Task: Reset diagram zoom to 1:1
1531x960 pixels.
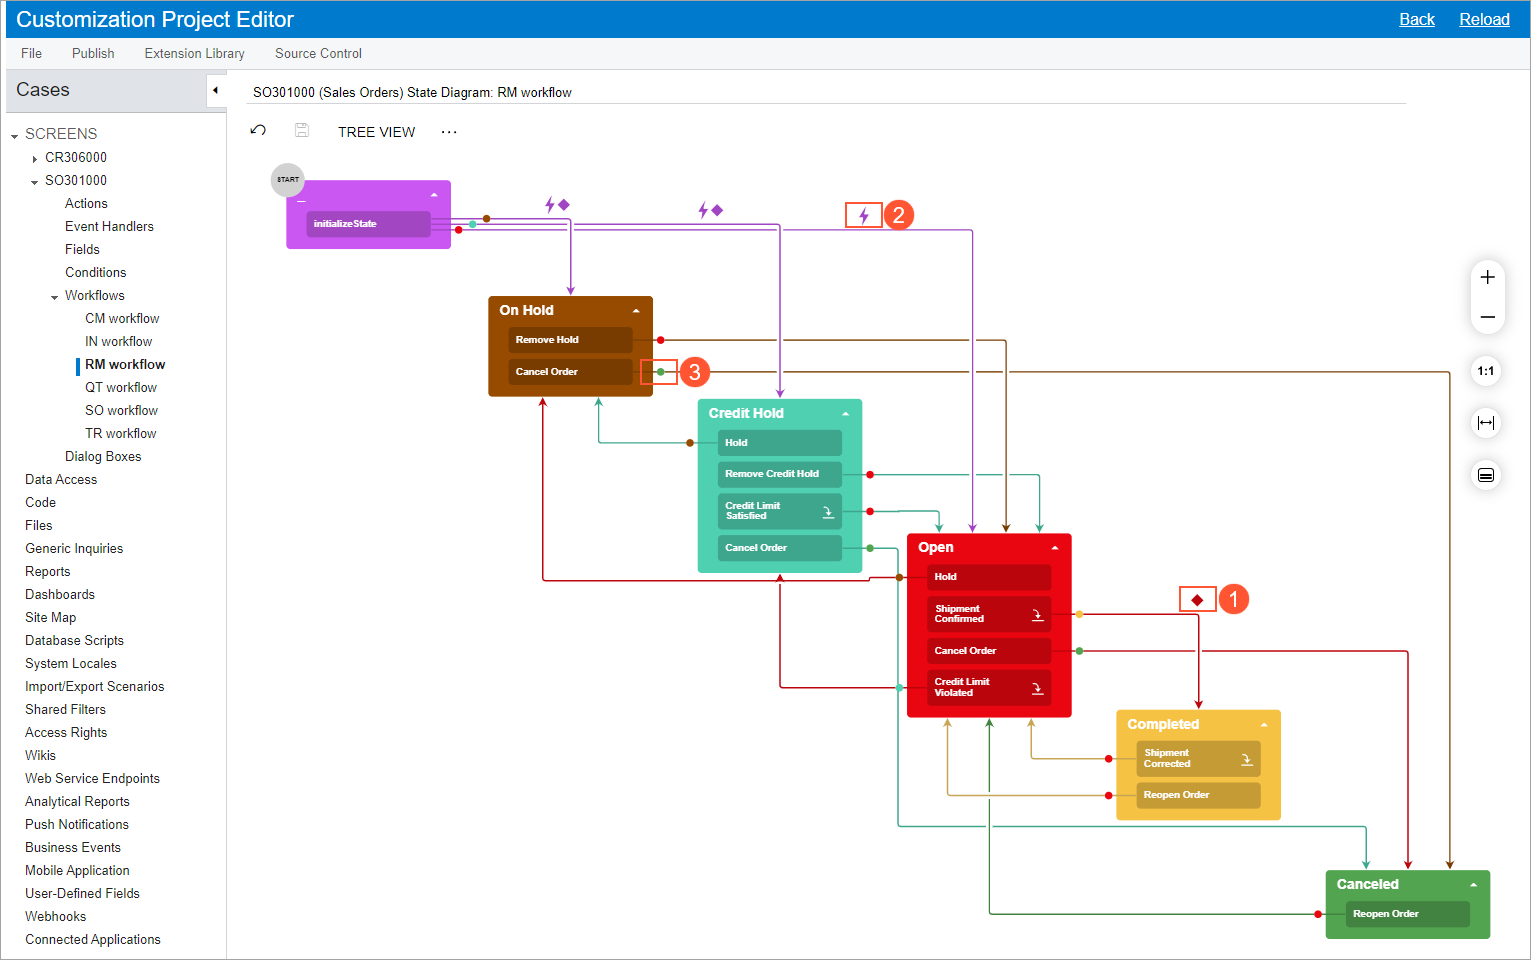Action: [x=1486, y=371]
